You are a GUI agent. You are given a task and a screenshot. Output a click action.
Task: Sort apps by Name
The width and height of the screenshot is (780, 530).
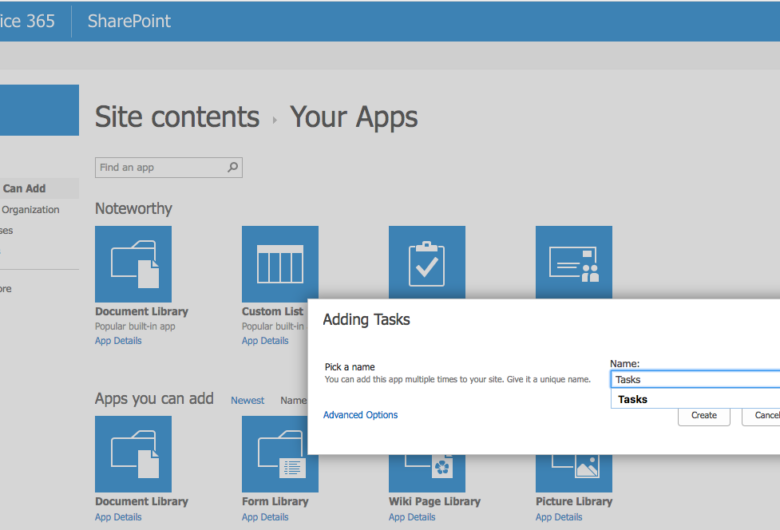293,400
